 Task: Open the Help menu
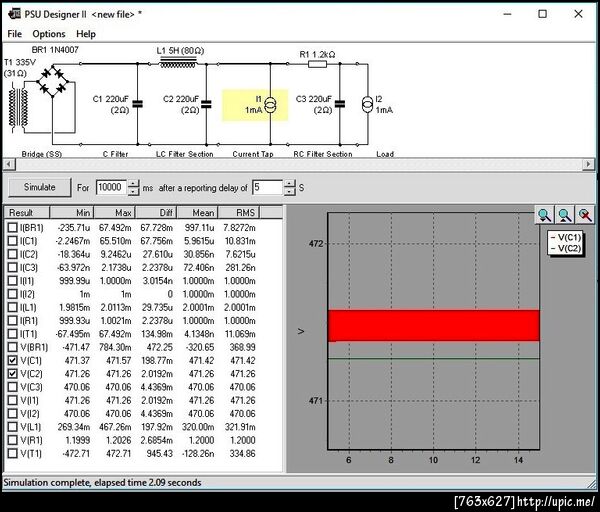[86, 34]
